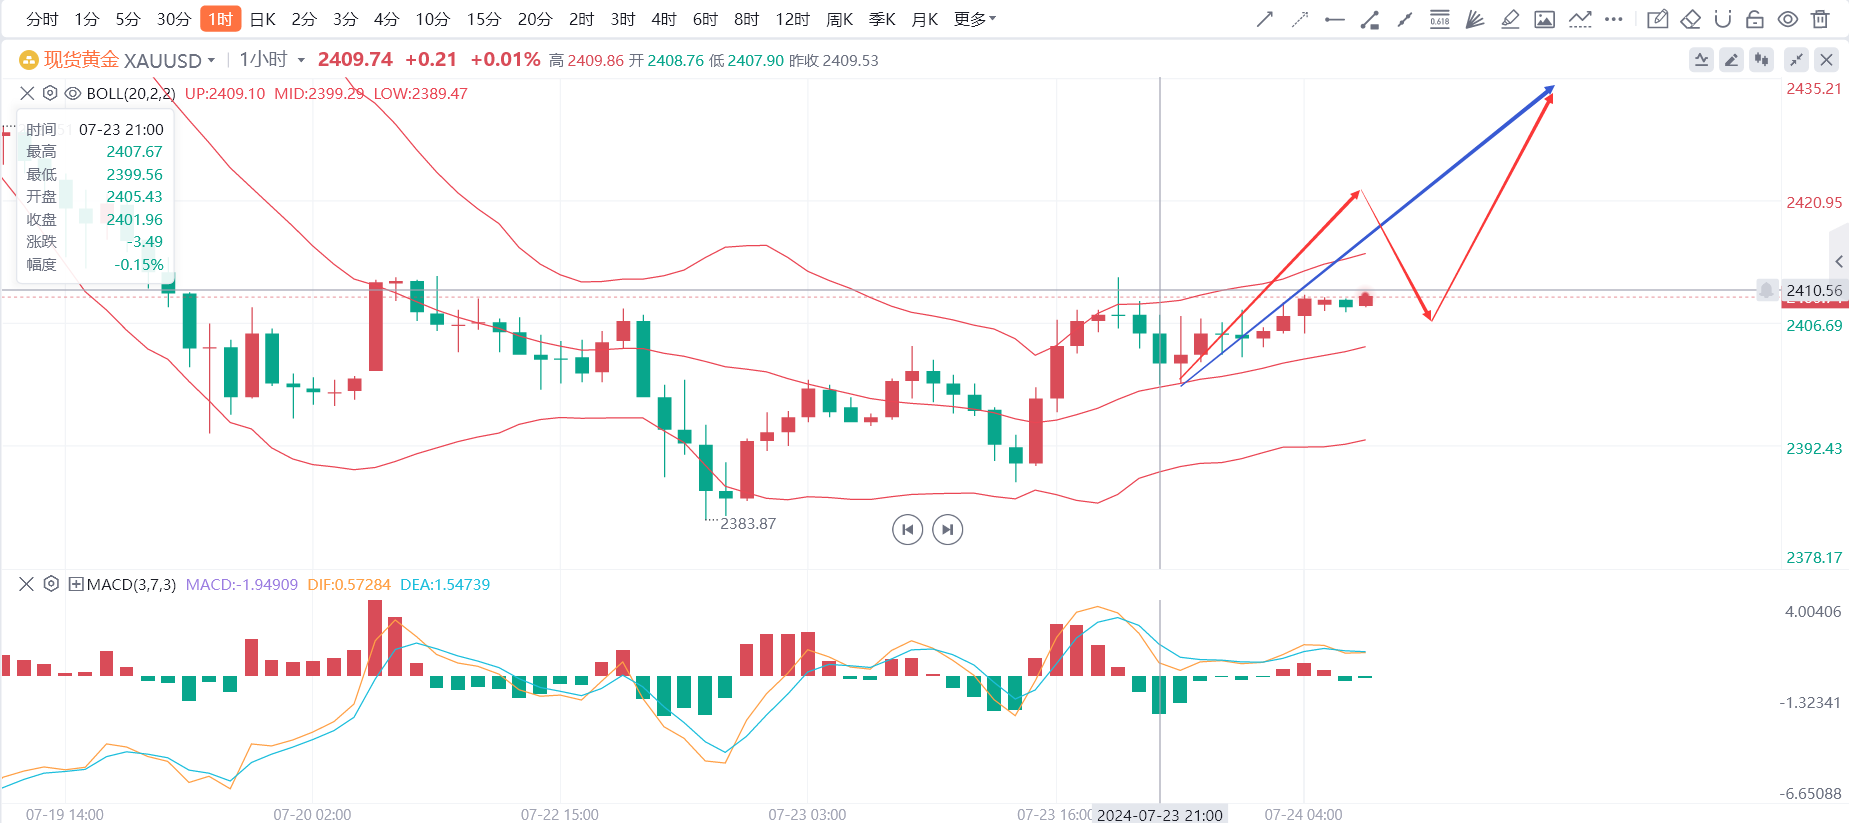Click the price alert bell icon
This screenshot has width=1849, height=823.
tap(1767, 290)
